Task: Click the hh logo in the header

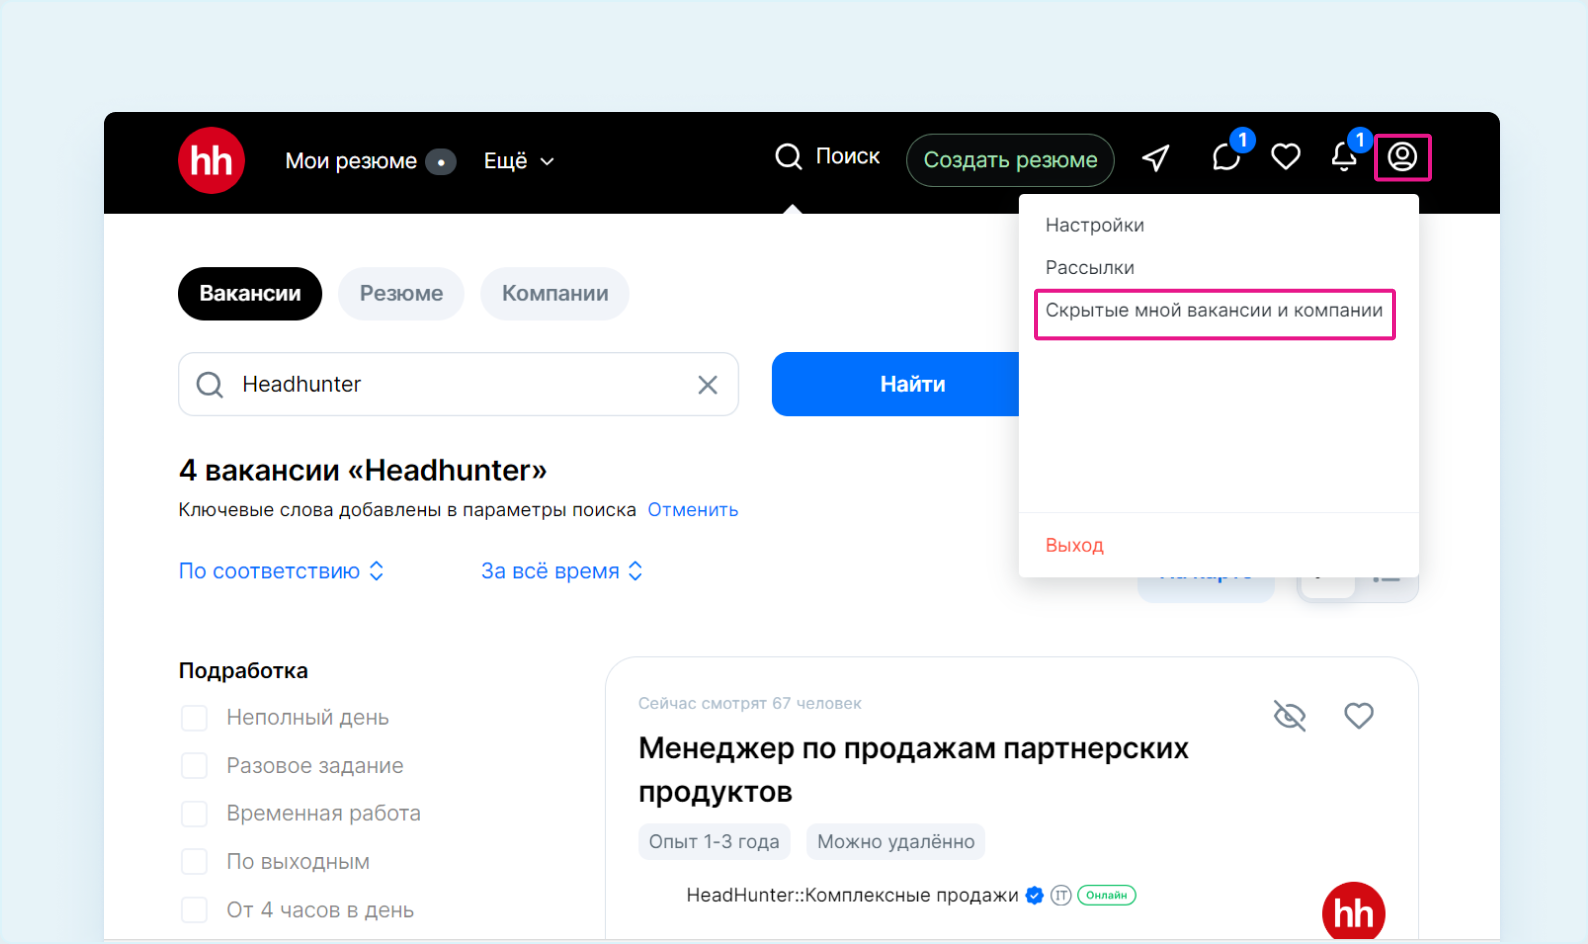Action: click(211, 160)
